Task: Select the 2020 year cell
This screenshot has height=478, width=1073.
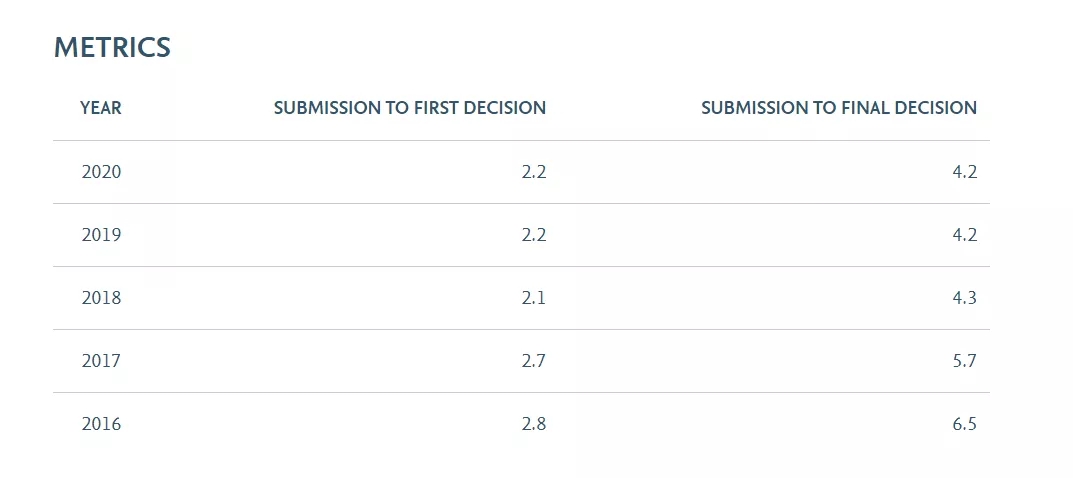Action: 101,172
